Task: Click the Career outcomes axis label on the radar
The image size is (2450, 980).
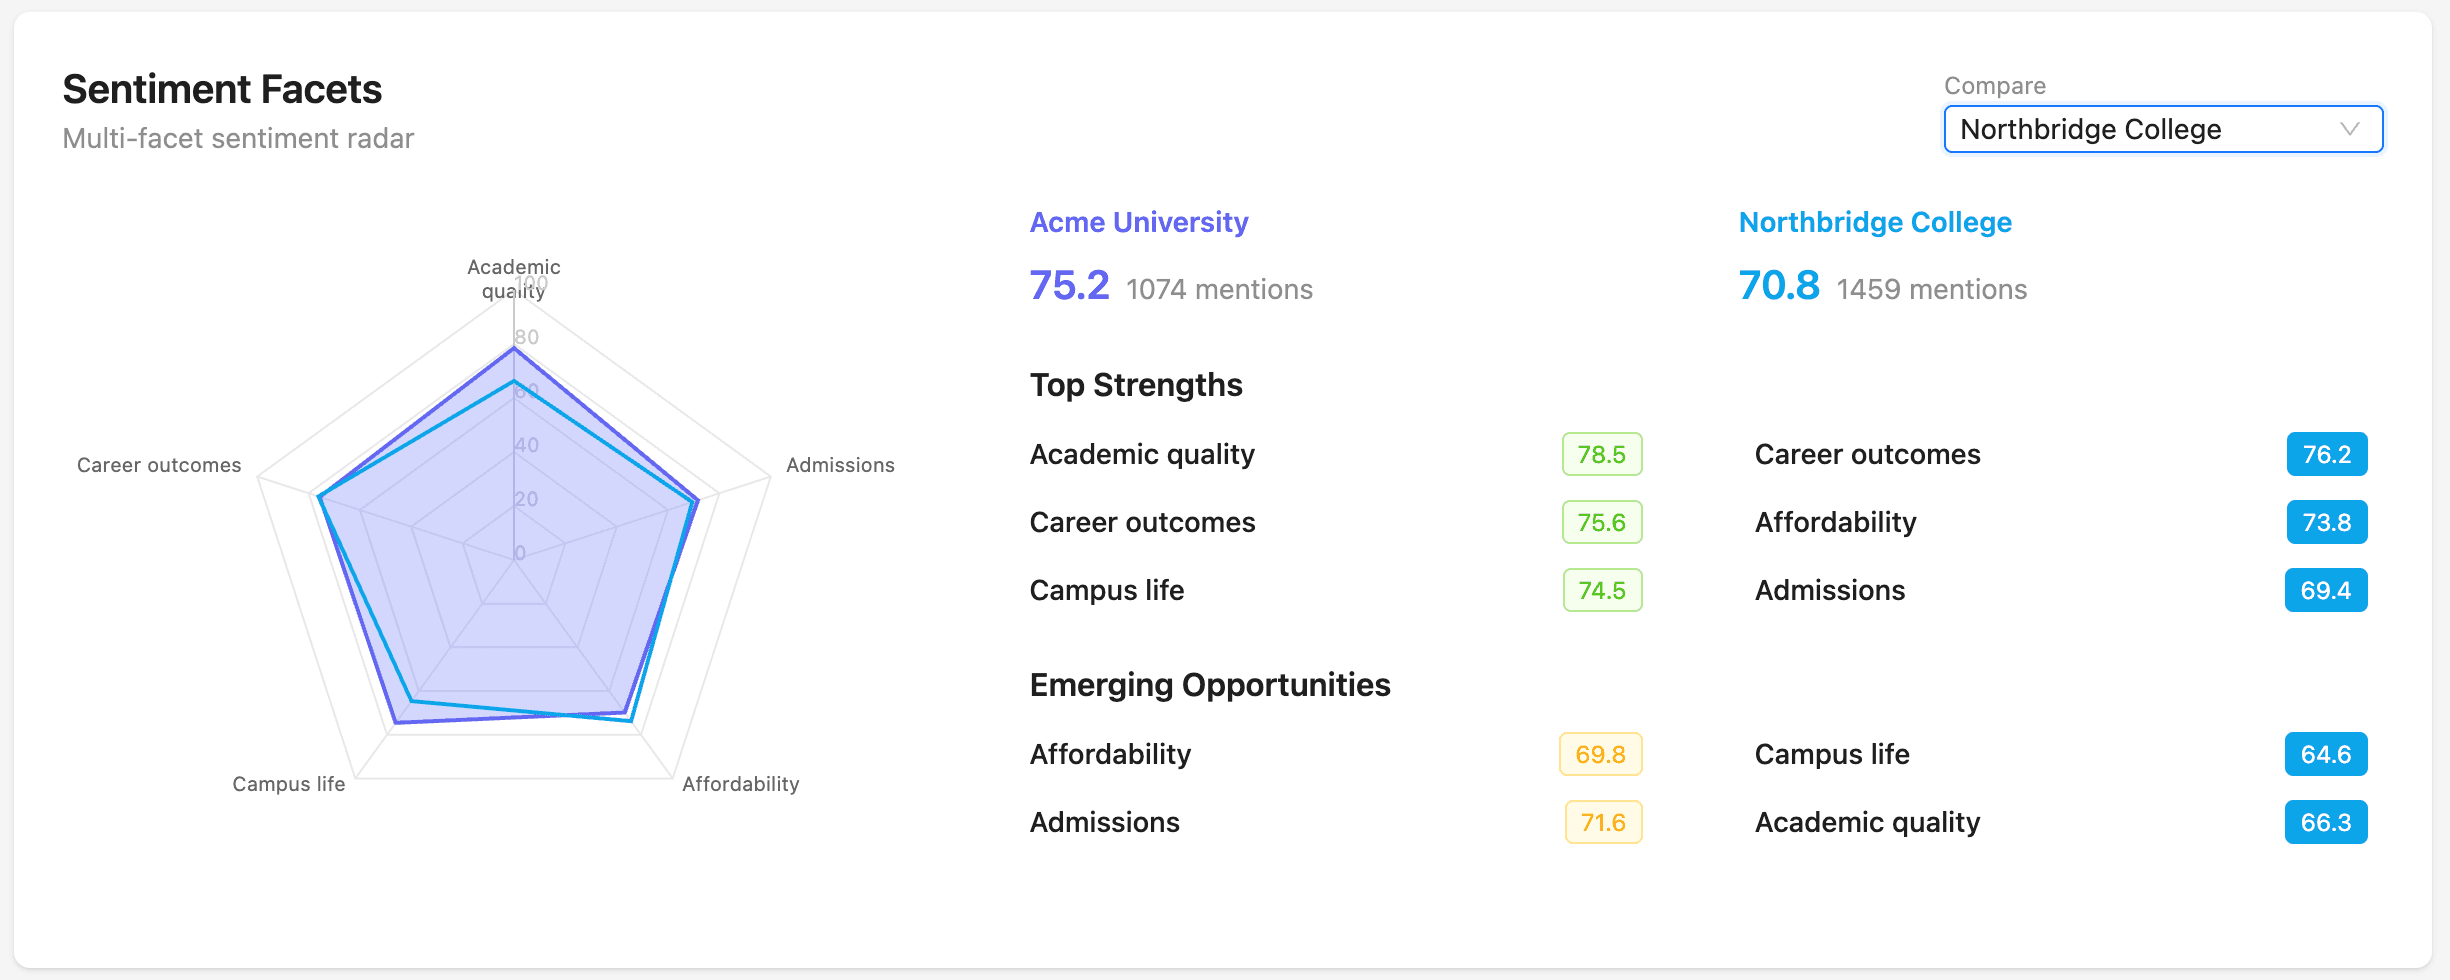Action: coord(160,464)
